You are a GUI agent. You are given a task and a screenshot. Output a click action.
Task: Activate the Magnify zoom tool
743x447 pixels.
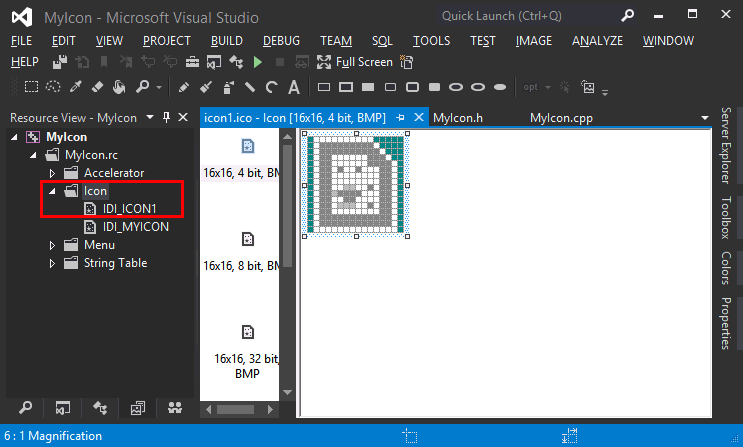[142, 87]
